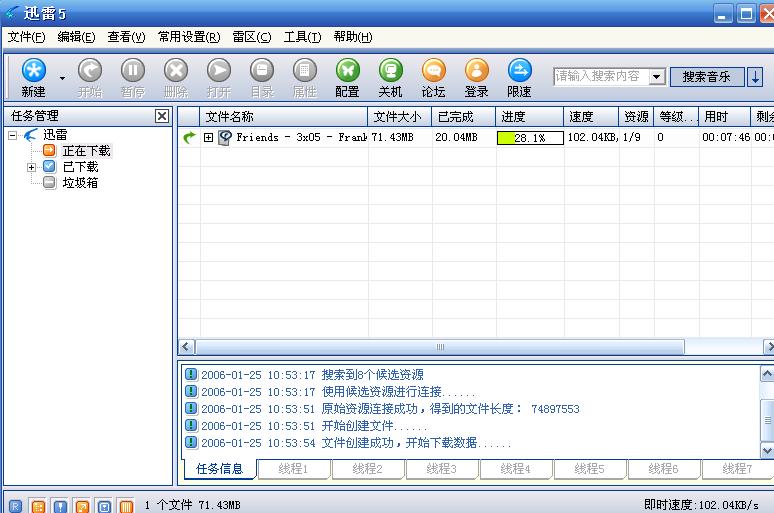Click the 20.04MB completed value
This screenshot has height=513, width=774.
pos(456,137)
